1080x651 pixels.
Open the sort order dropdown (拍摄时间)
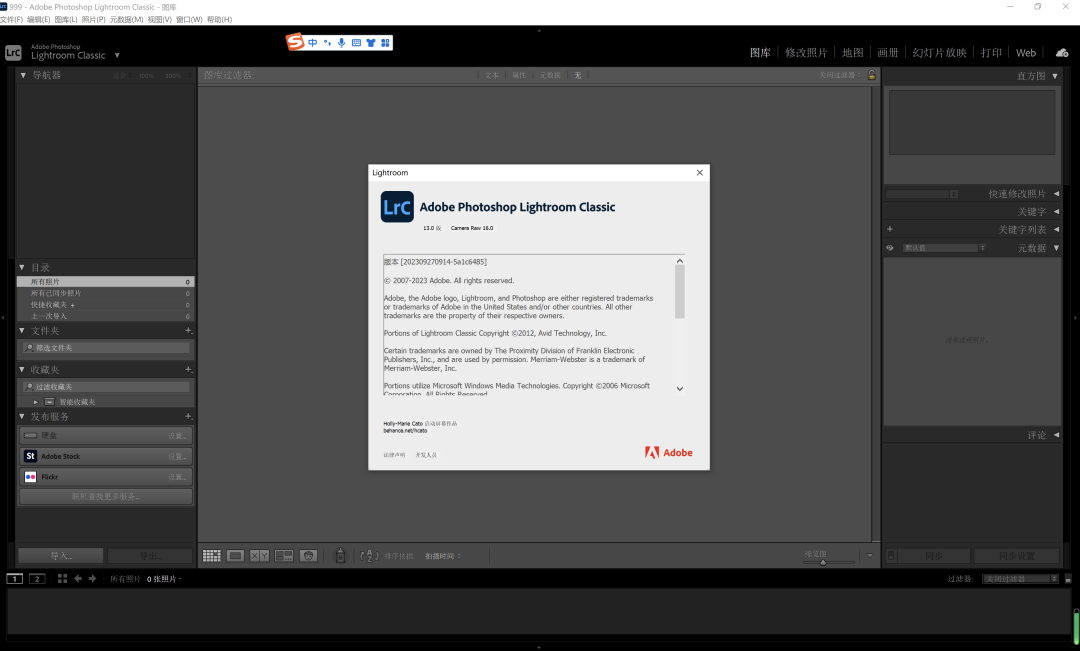click(443, 556)
